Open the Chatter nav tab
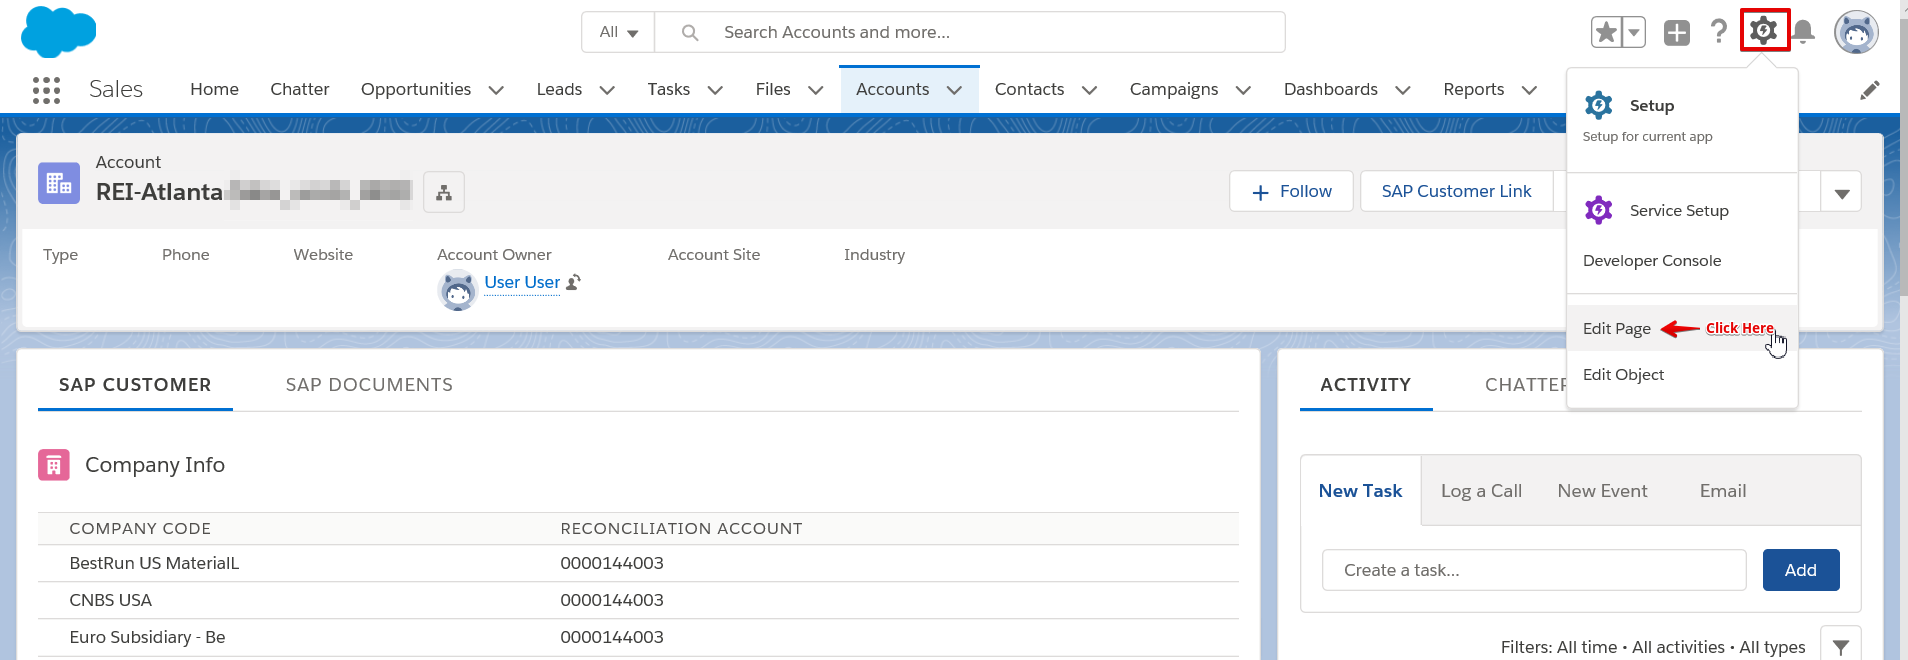The image size is (1908, 660). pos(299,89)
